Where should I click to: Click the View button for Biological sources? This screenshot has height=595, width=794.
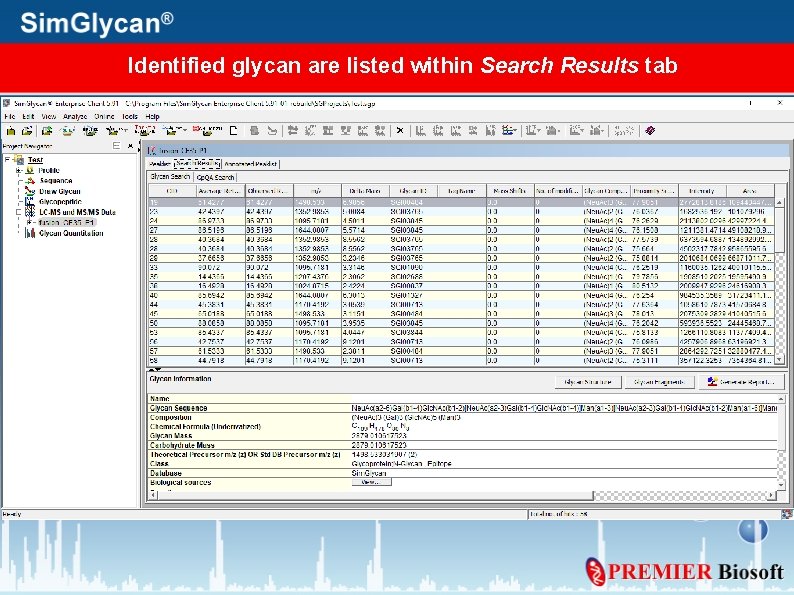(371, 482)
